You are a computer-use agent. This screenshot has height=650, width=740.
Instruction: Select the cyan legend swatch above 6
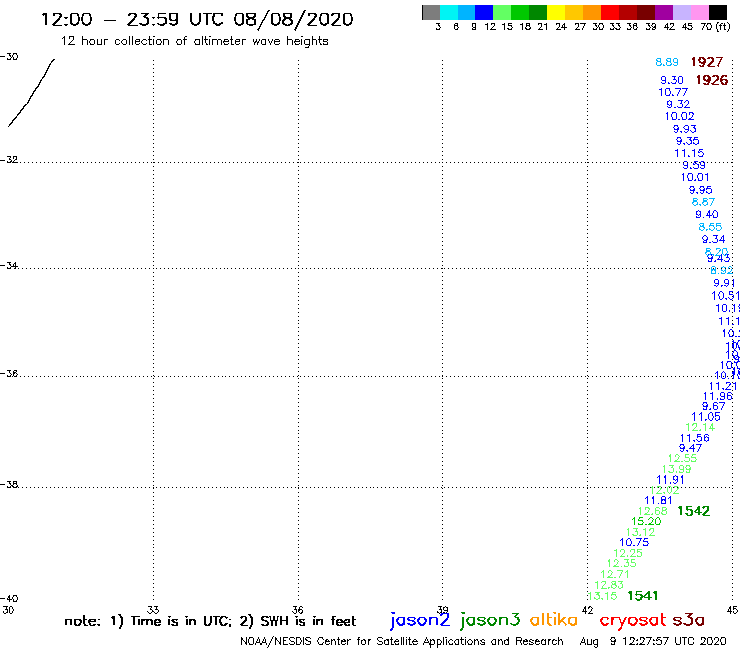click(449, 12)
